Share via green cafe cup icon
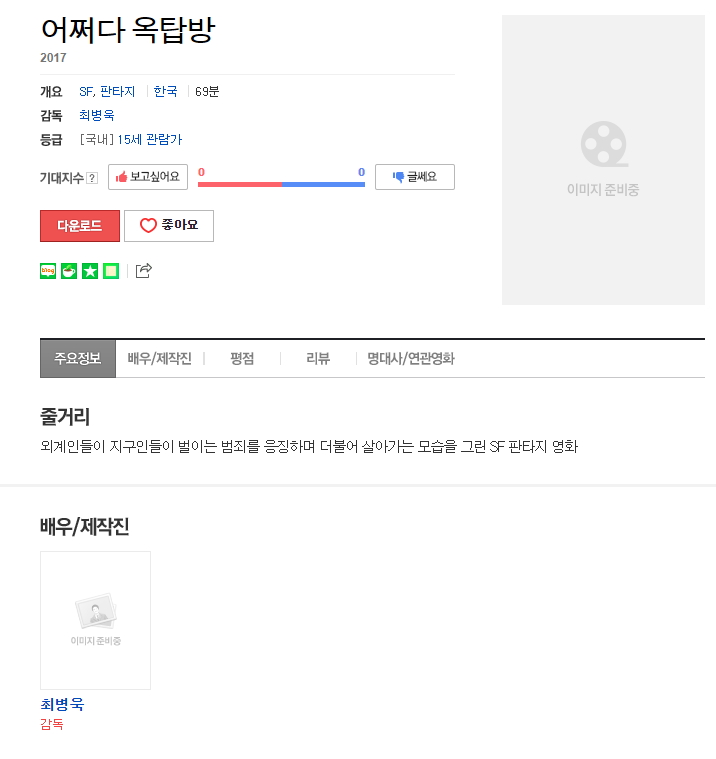Image resolution: width=716 pixels, height=759 pixels. point(69,271)
